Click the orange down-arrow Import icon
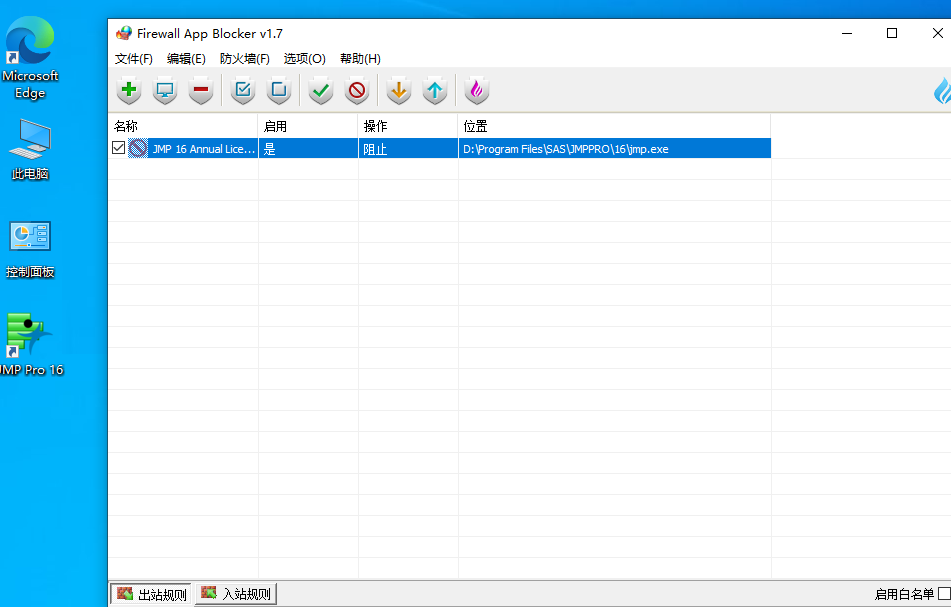Screen dimensions: 951x607 398,90
